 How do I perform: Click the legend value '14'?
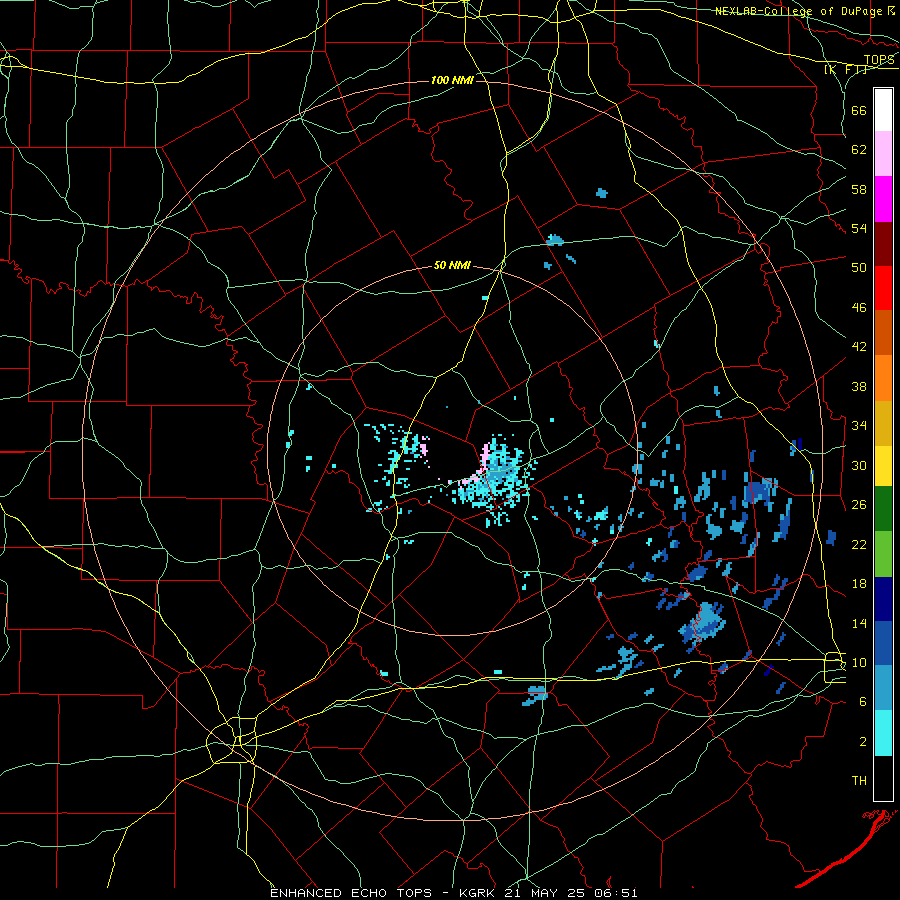click(x=859, y=623)
